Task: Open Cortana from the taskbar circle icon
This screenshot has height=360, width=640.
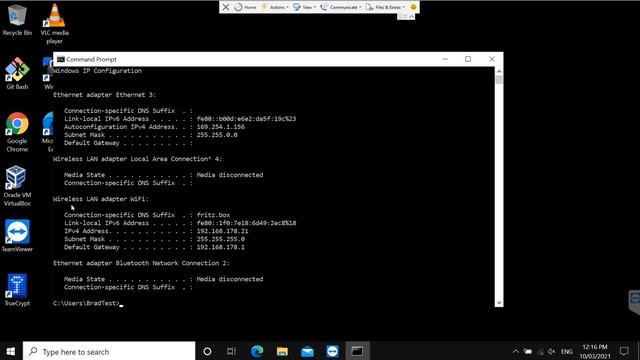Action: click(207, 351)
